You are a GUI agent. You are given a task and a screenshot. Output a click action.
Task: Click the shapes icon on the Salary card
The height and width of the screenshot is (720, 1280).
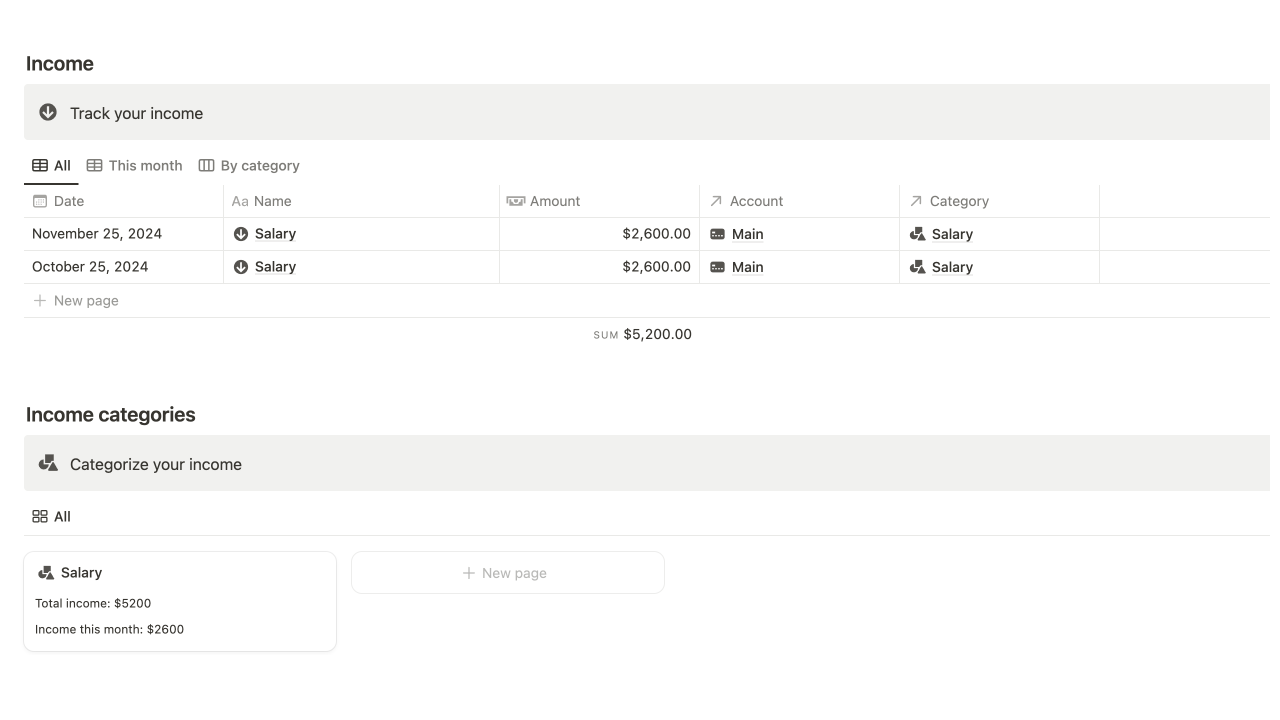coord(46,573)
